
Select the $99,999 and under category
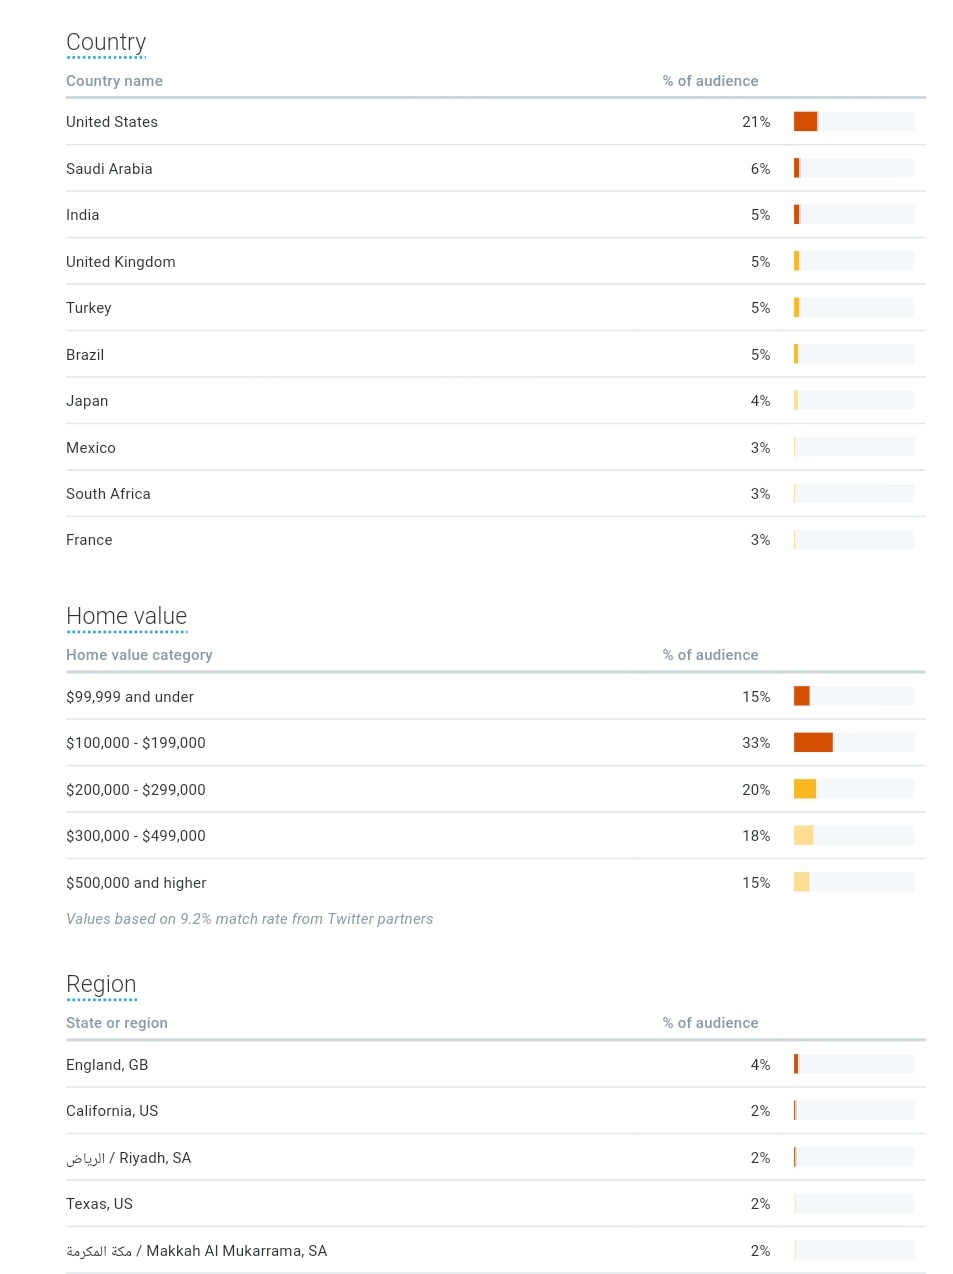[130, 697]
